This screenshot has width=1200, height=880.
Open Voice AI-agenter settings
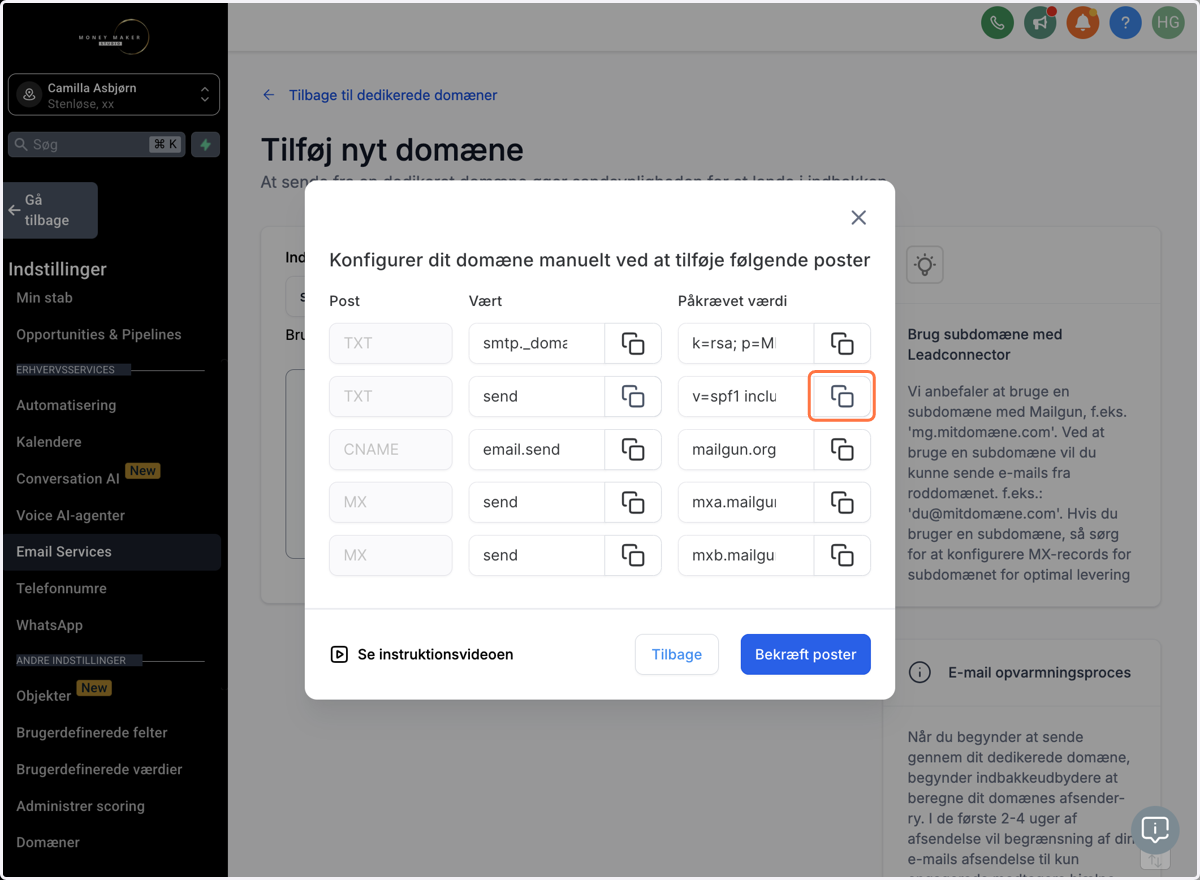[70, 515]
